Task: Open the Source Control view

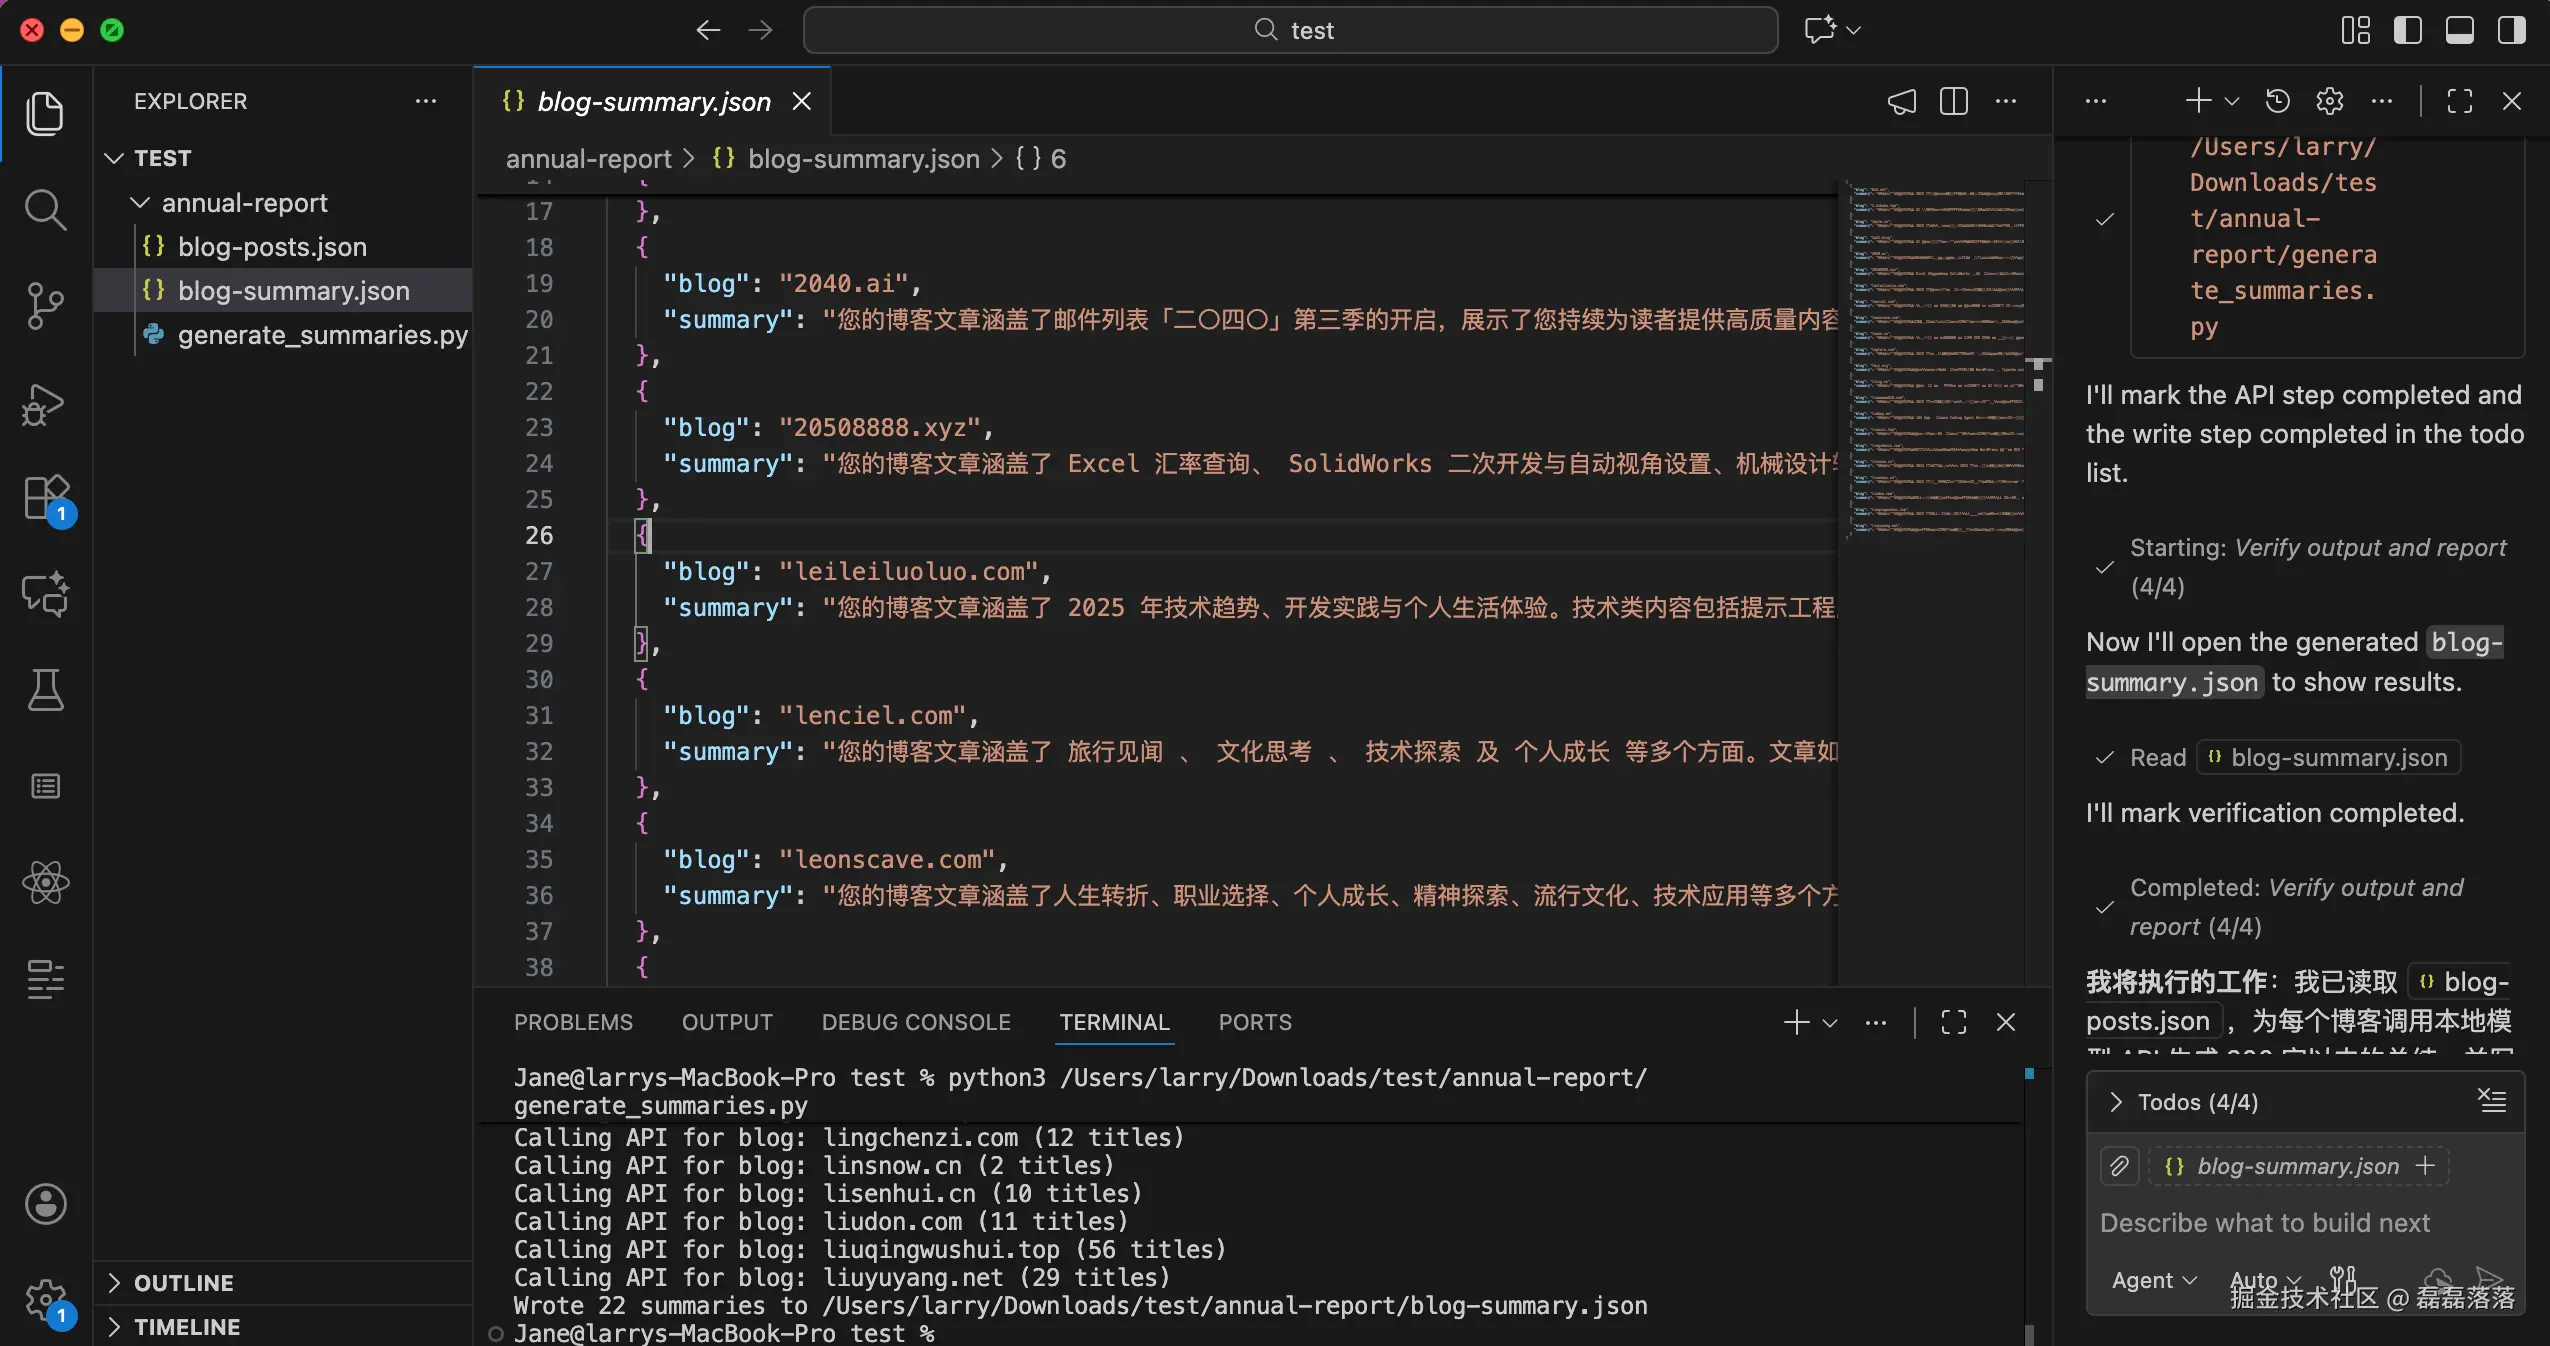Action: tap(45, 306)
